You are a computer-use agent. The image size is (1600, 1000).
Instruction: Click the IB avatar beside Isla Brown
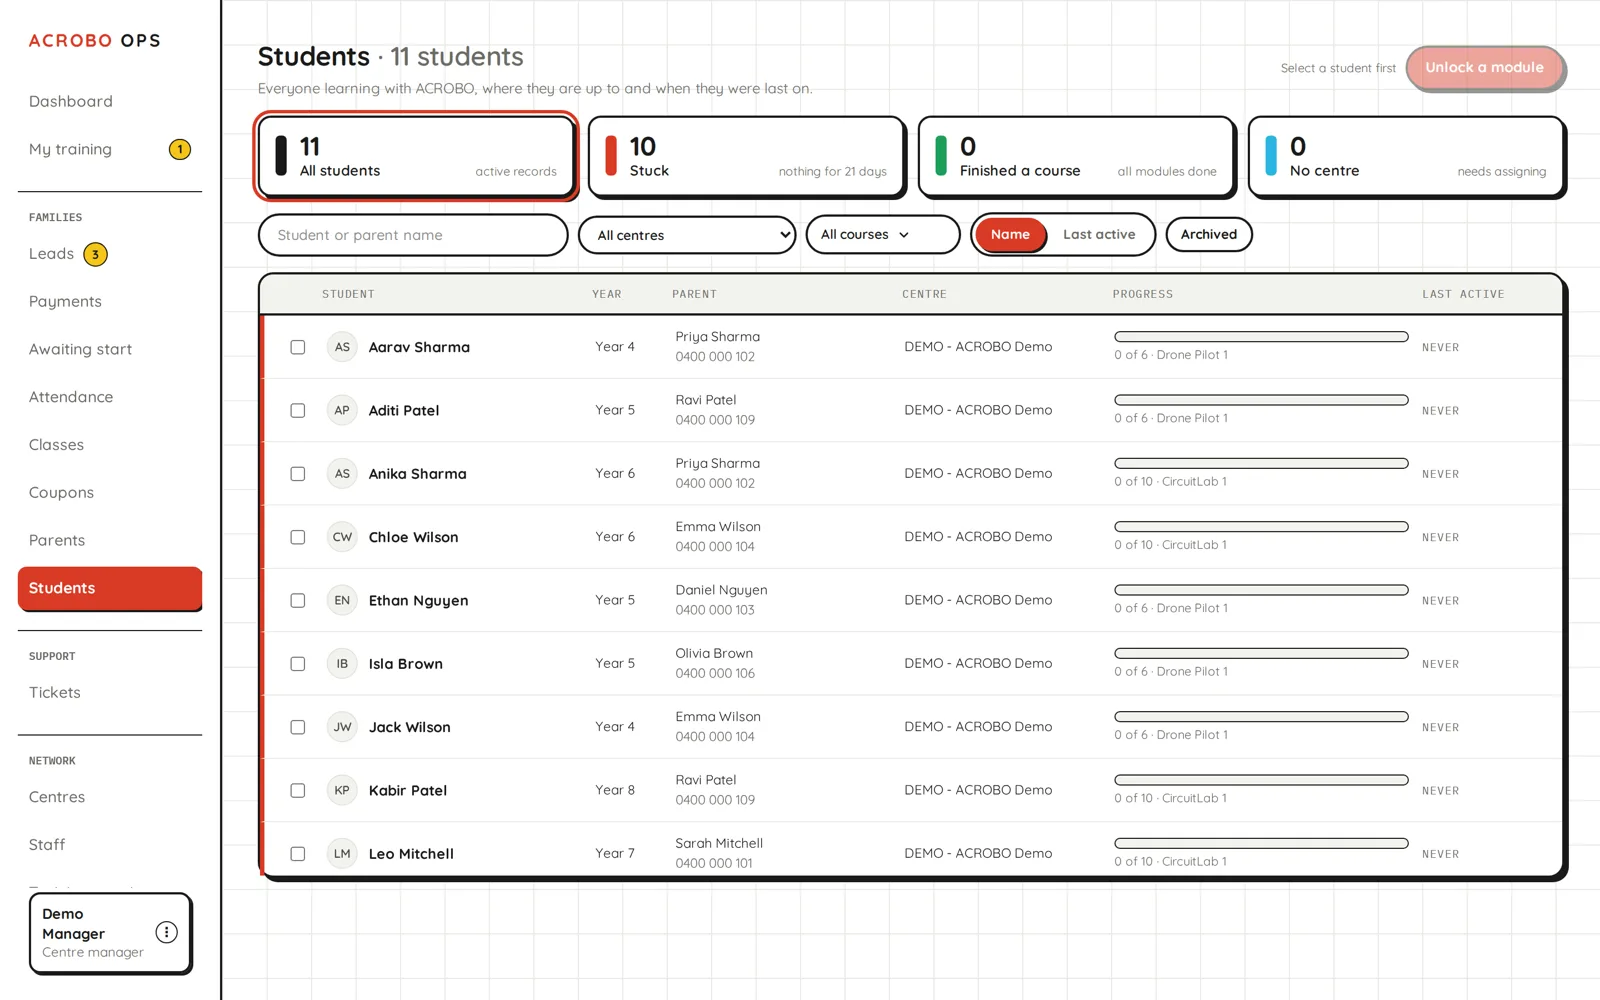(342, 664)
